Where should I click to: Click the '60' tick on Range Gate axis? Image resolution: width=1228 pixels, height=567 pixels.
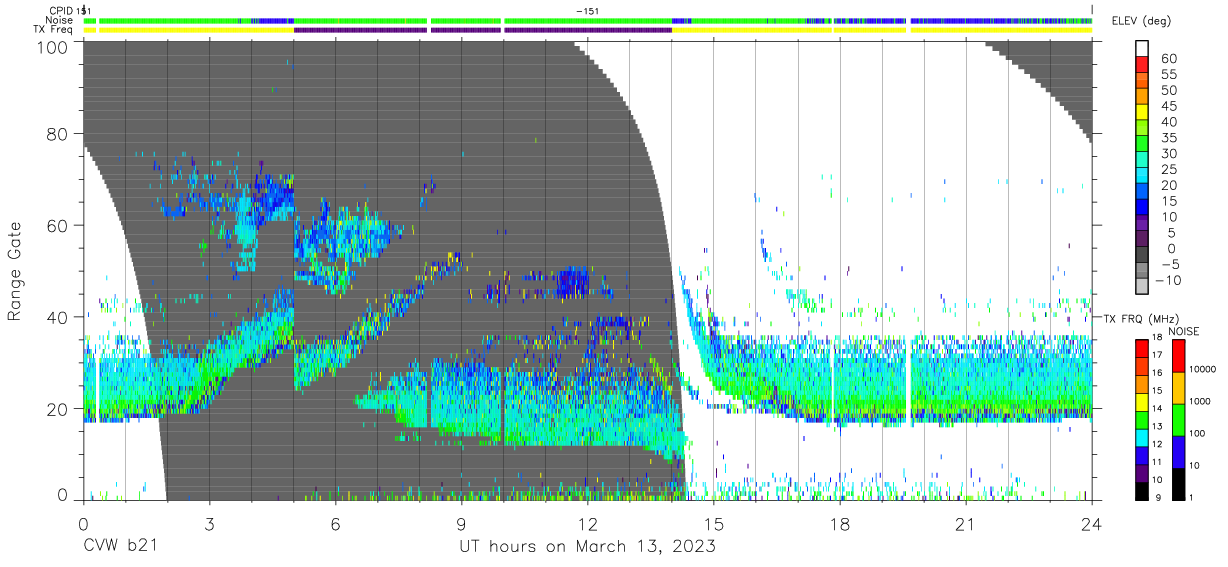(58, 225)
